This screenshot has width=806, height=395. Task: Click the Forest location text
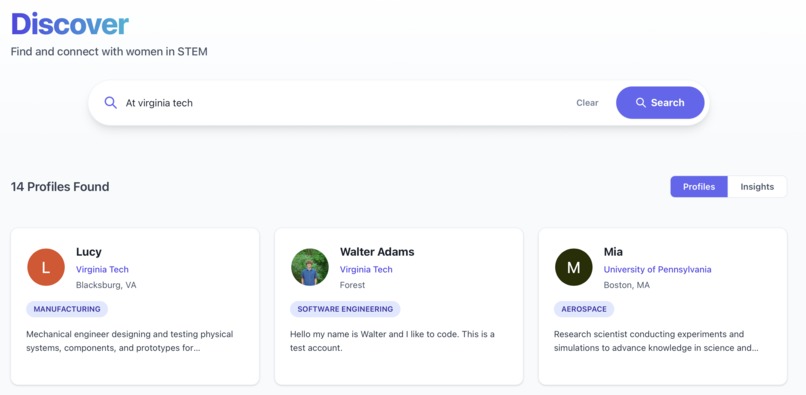352,285
